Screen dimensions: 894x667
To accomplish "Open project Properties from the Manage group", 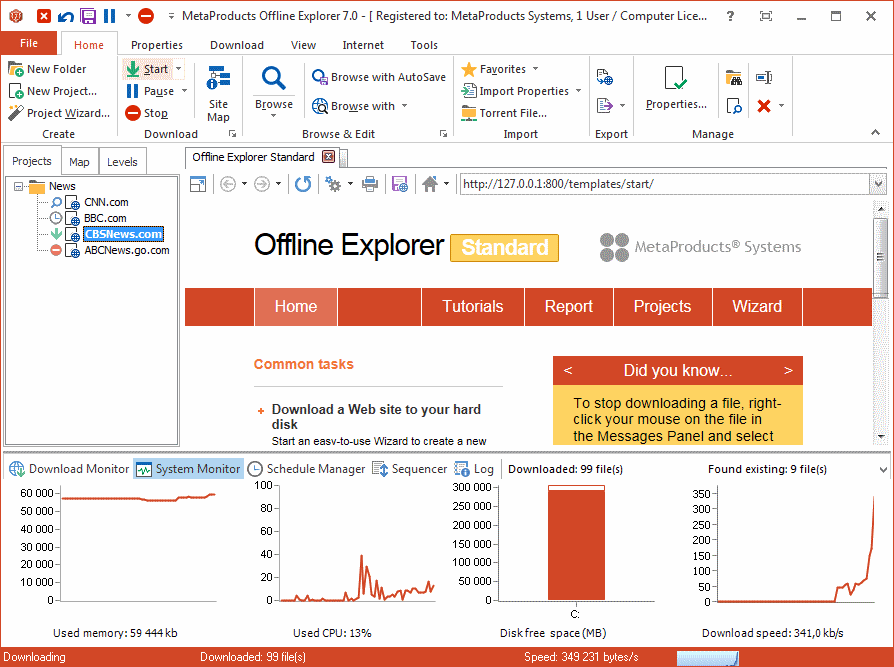I will [x=674, y=90].
